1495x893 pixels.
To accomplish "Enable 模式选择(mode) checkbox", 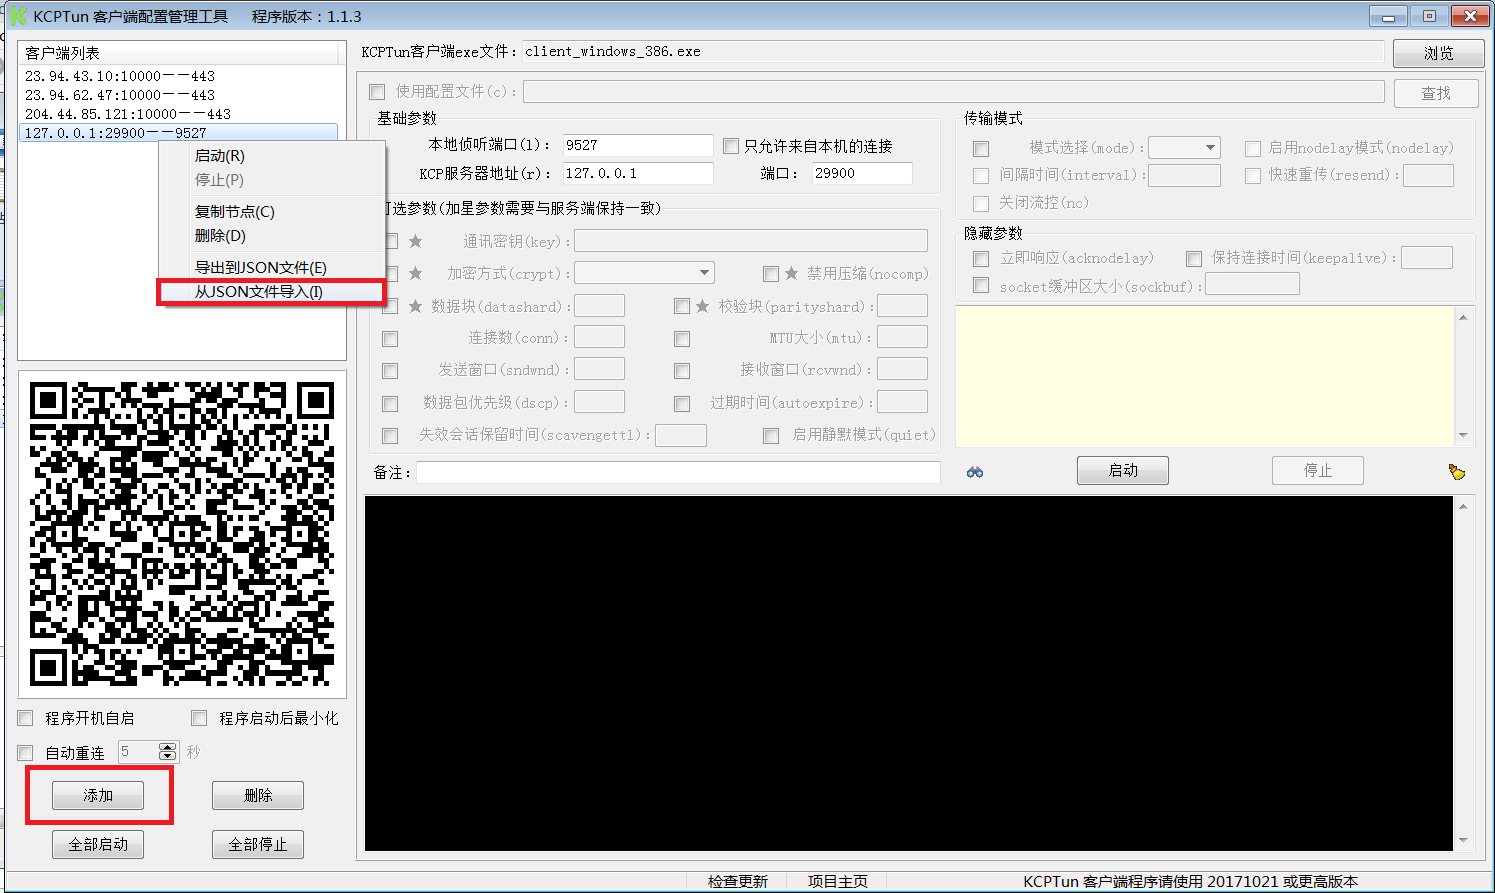I will tap(981, 148).
